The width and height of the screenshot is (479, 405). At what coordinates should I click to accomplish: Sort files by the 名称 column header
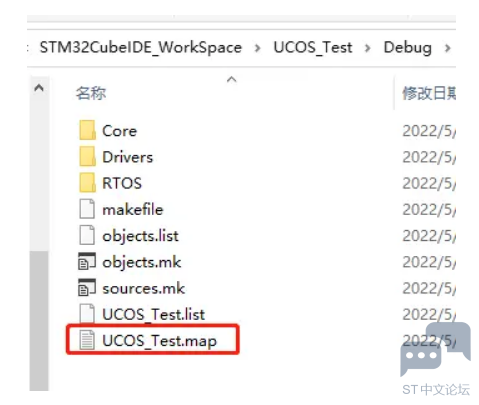pyautogui.click(x=91, y=93)
